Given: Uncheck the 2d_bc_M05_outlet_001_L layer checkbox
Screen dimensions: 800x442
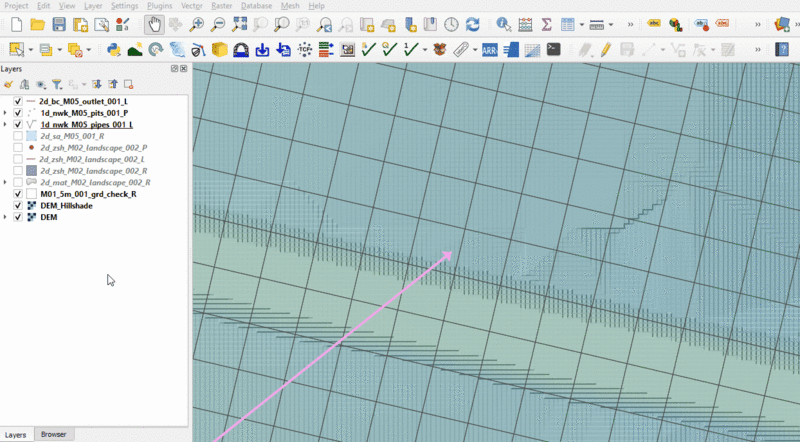Looking at the screenshot, I should (x=18, y=102).
